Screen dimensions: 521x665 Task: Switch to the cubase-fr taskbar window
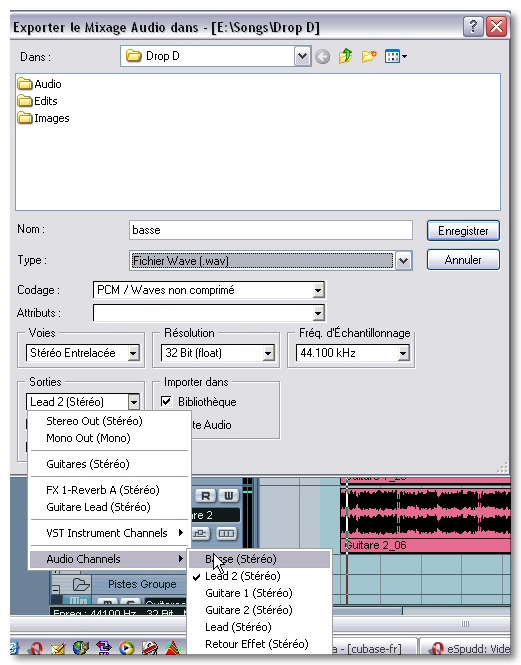tap(373, 648)
